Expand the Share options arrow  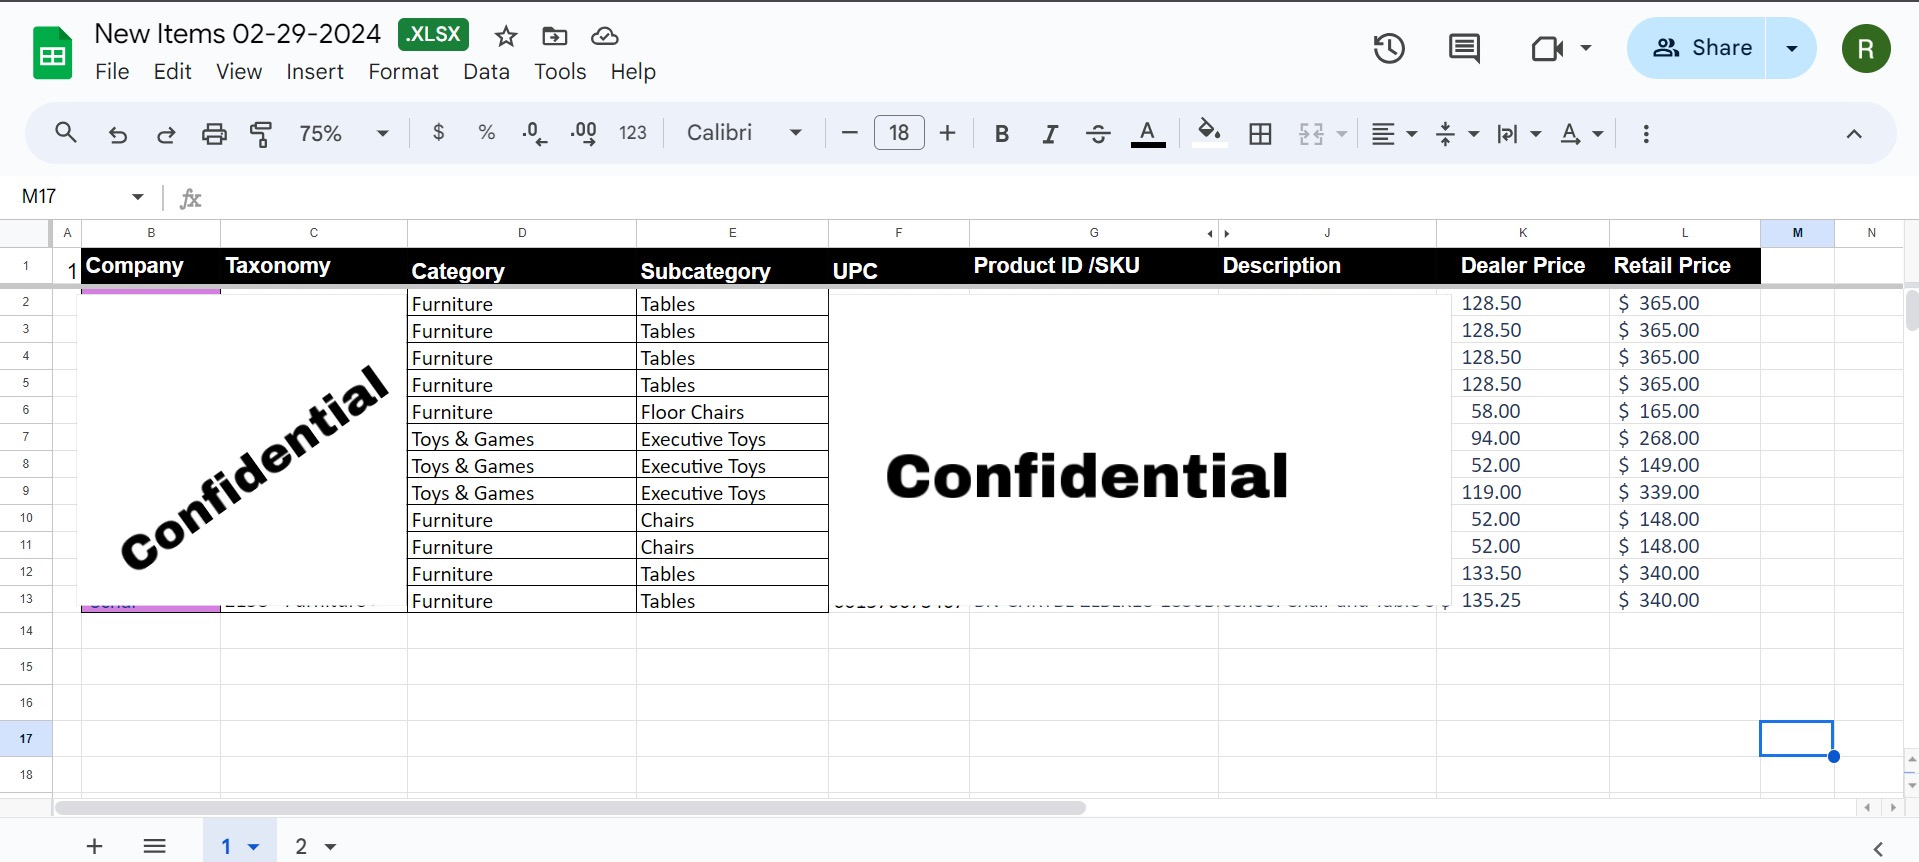tap(1791, 48)
